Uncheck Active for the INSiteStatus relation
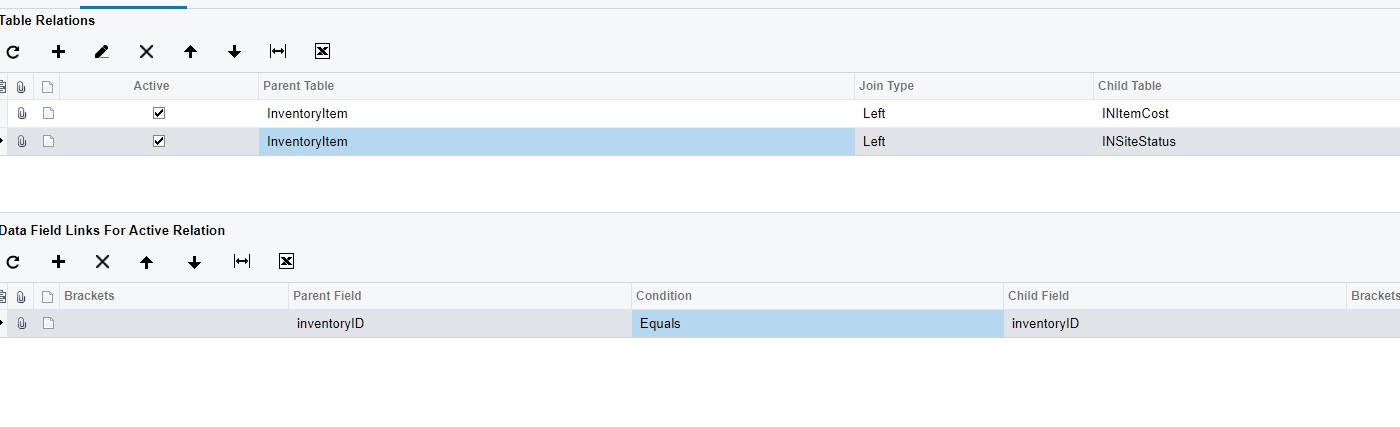The width and height of the screenshot is (1400, 427). [158, 141]
